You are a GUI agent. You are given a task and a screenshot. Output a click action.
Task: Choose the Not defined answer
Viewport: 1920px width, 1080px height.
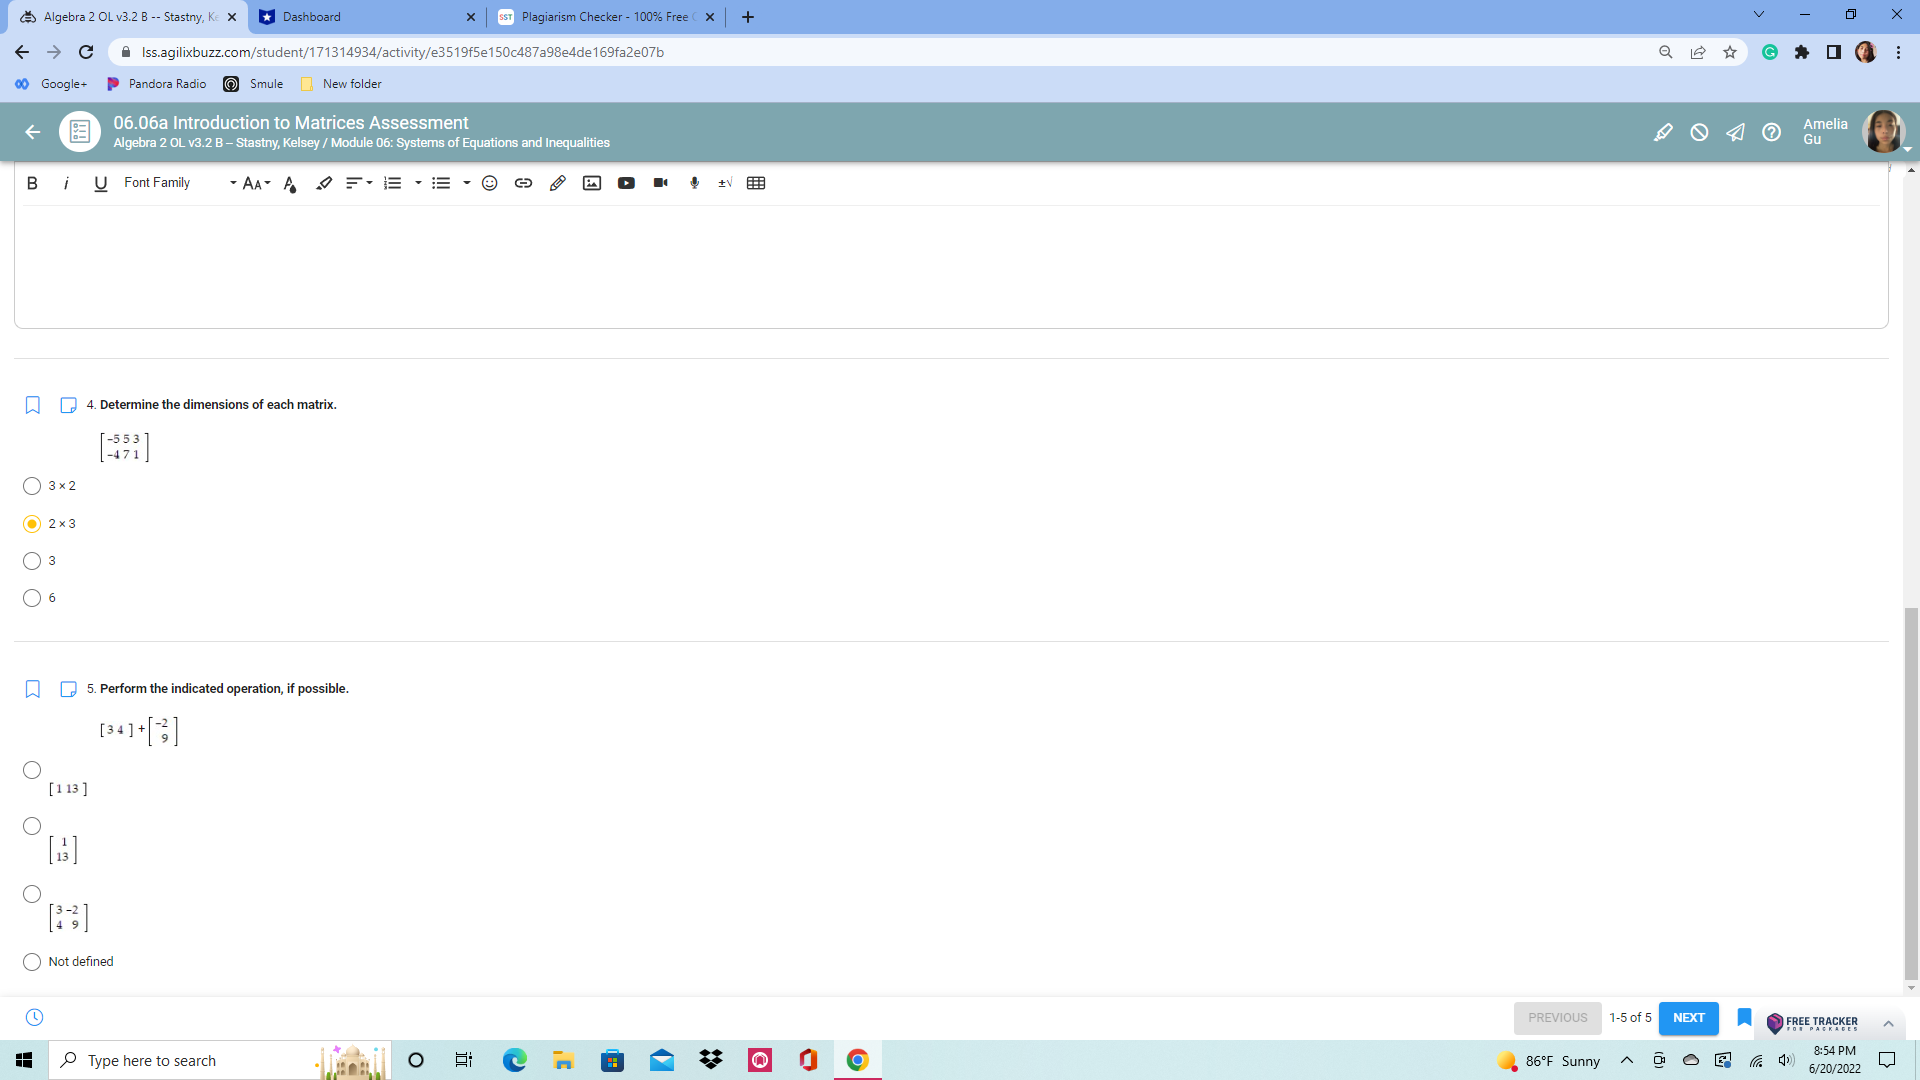click(32, 962)
